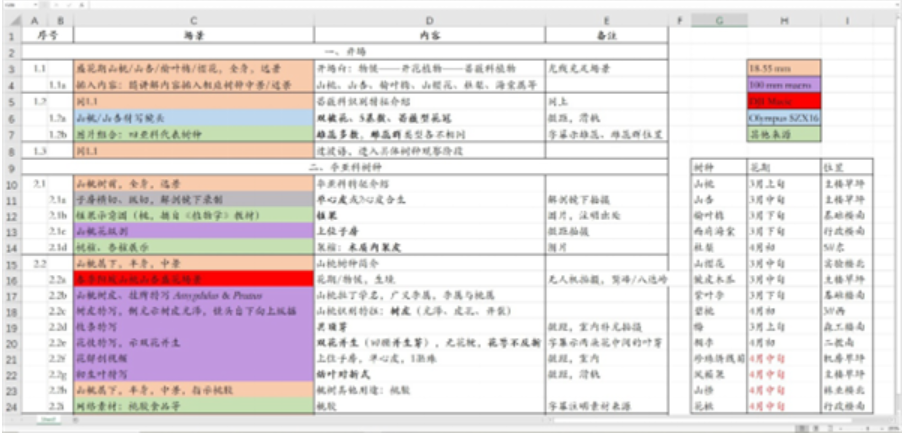The height and width of the screenshot is (436, 907).
Task: Select column G header
Action: click(x=719, y=21)
